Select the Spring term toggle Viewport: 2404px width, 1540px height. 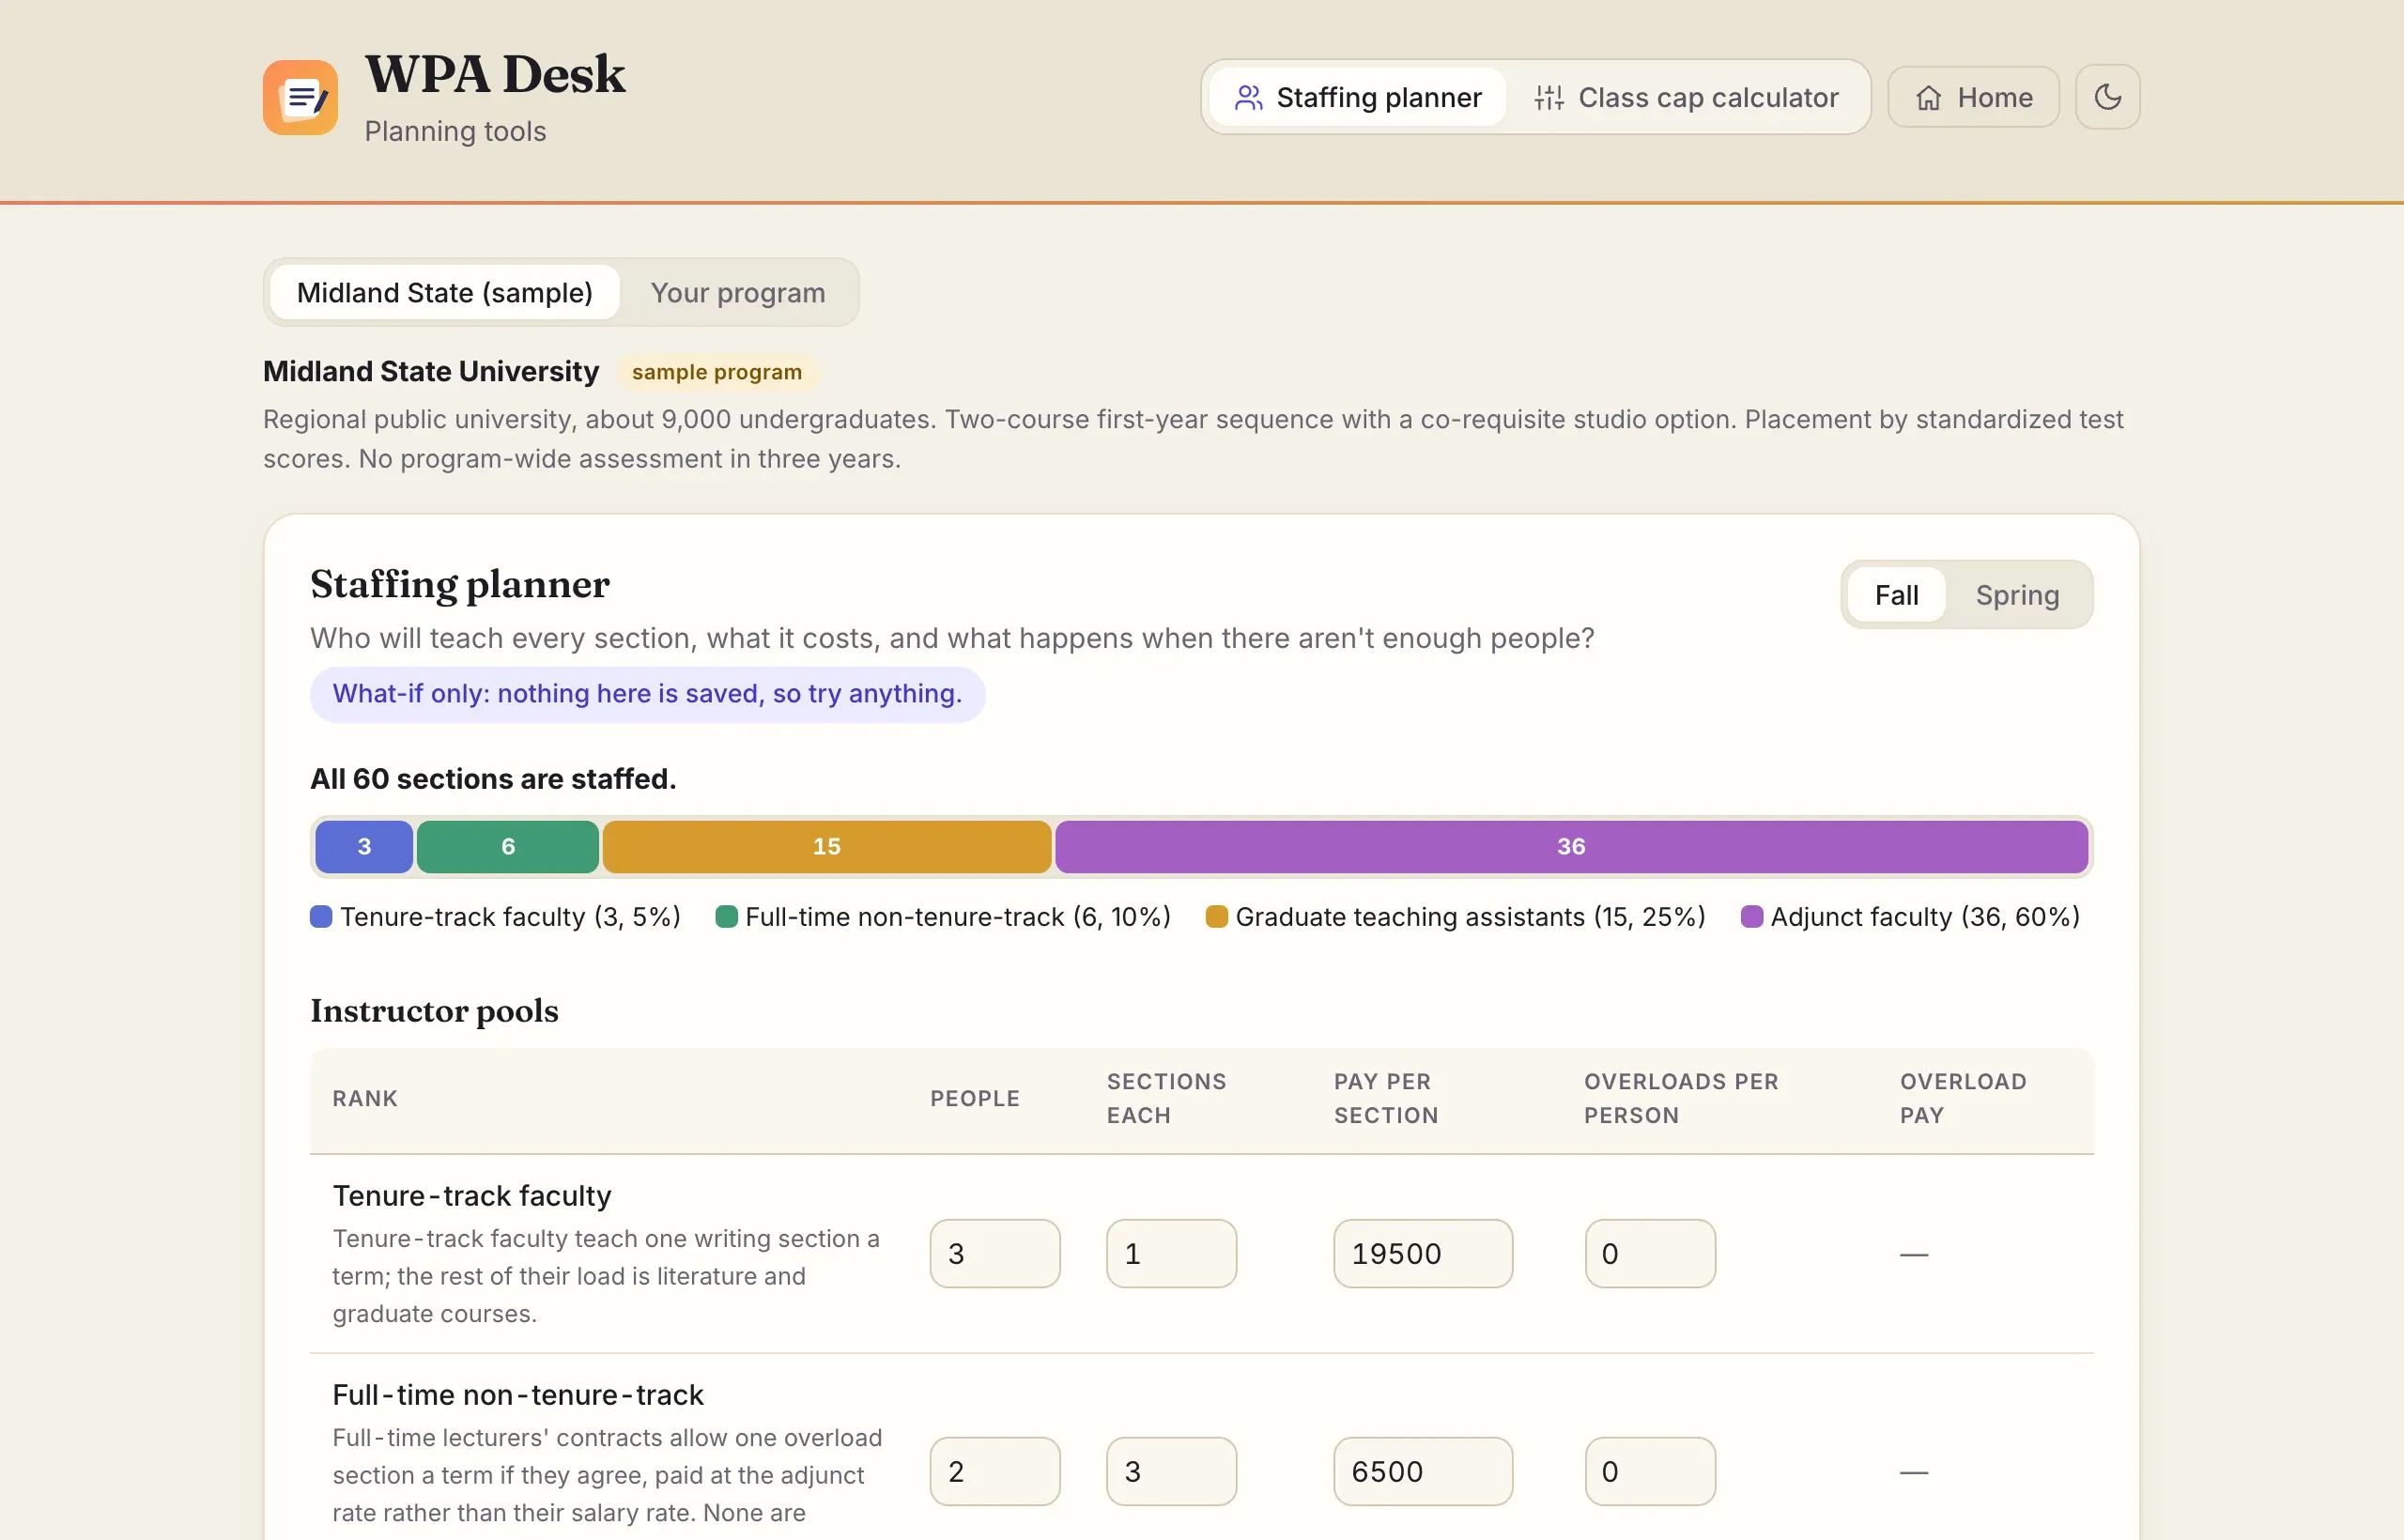point(2017,595)
